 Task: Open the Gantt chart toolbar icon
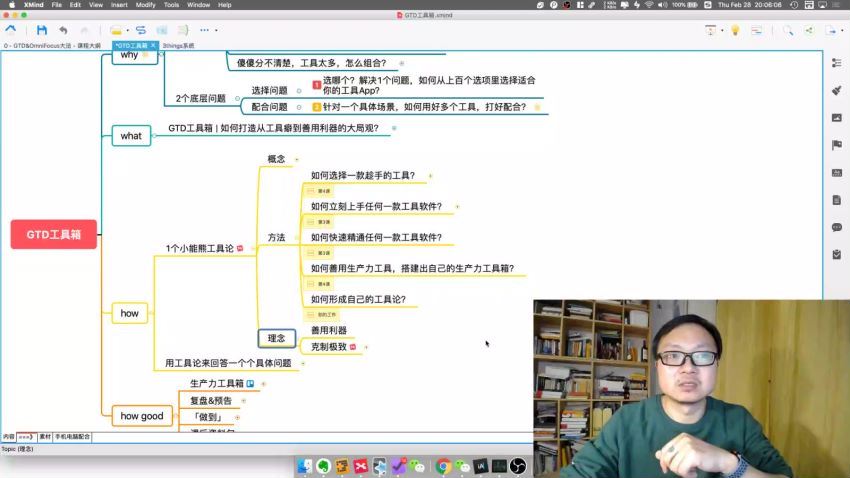756,30
